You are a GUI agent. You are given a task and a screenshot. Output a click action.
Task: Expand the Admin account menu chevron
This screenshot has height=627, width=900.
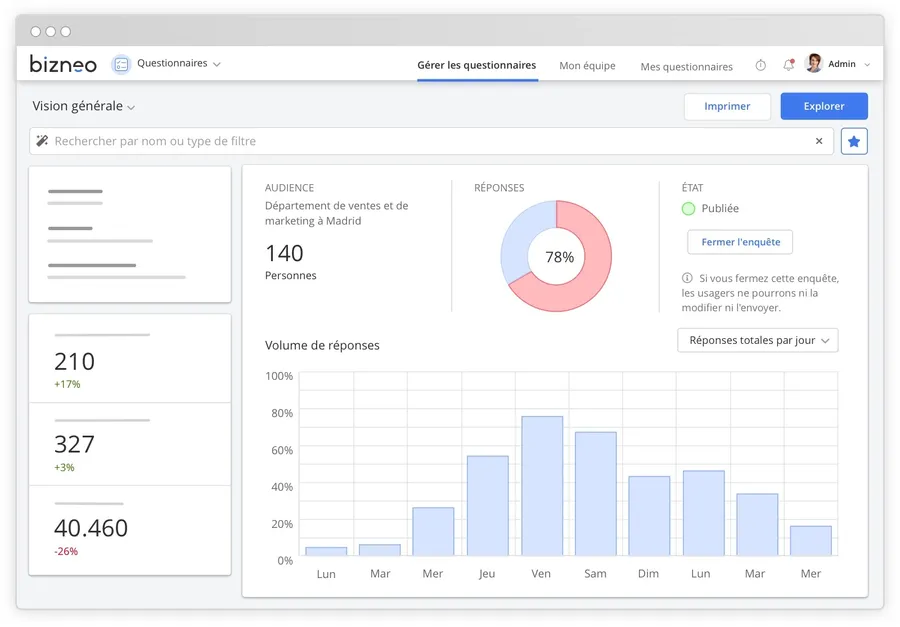[867, 65]
